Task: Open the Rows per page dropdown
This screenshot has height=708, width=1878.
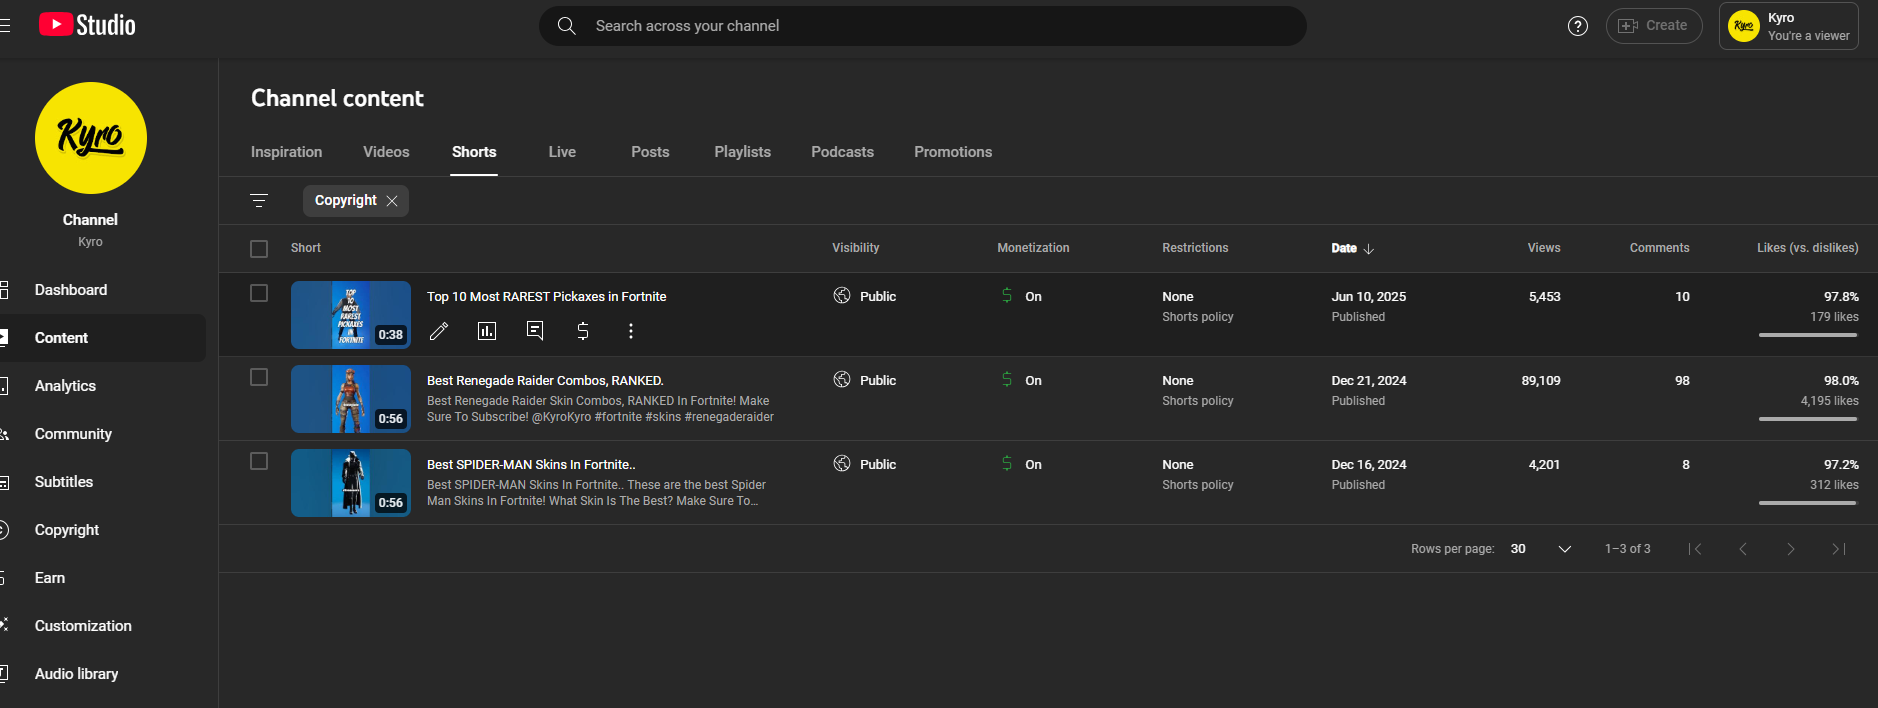Action: tap(1541, 549)
